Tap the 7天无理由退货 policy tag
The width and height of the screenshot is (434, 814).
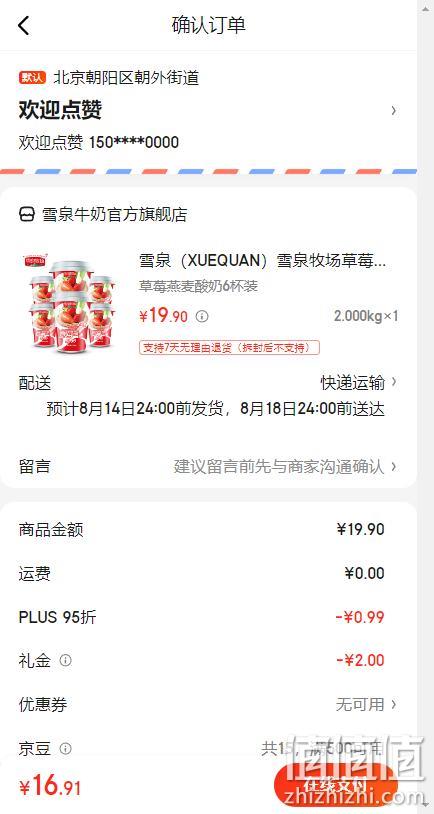[x=229, y=347]
